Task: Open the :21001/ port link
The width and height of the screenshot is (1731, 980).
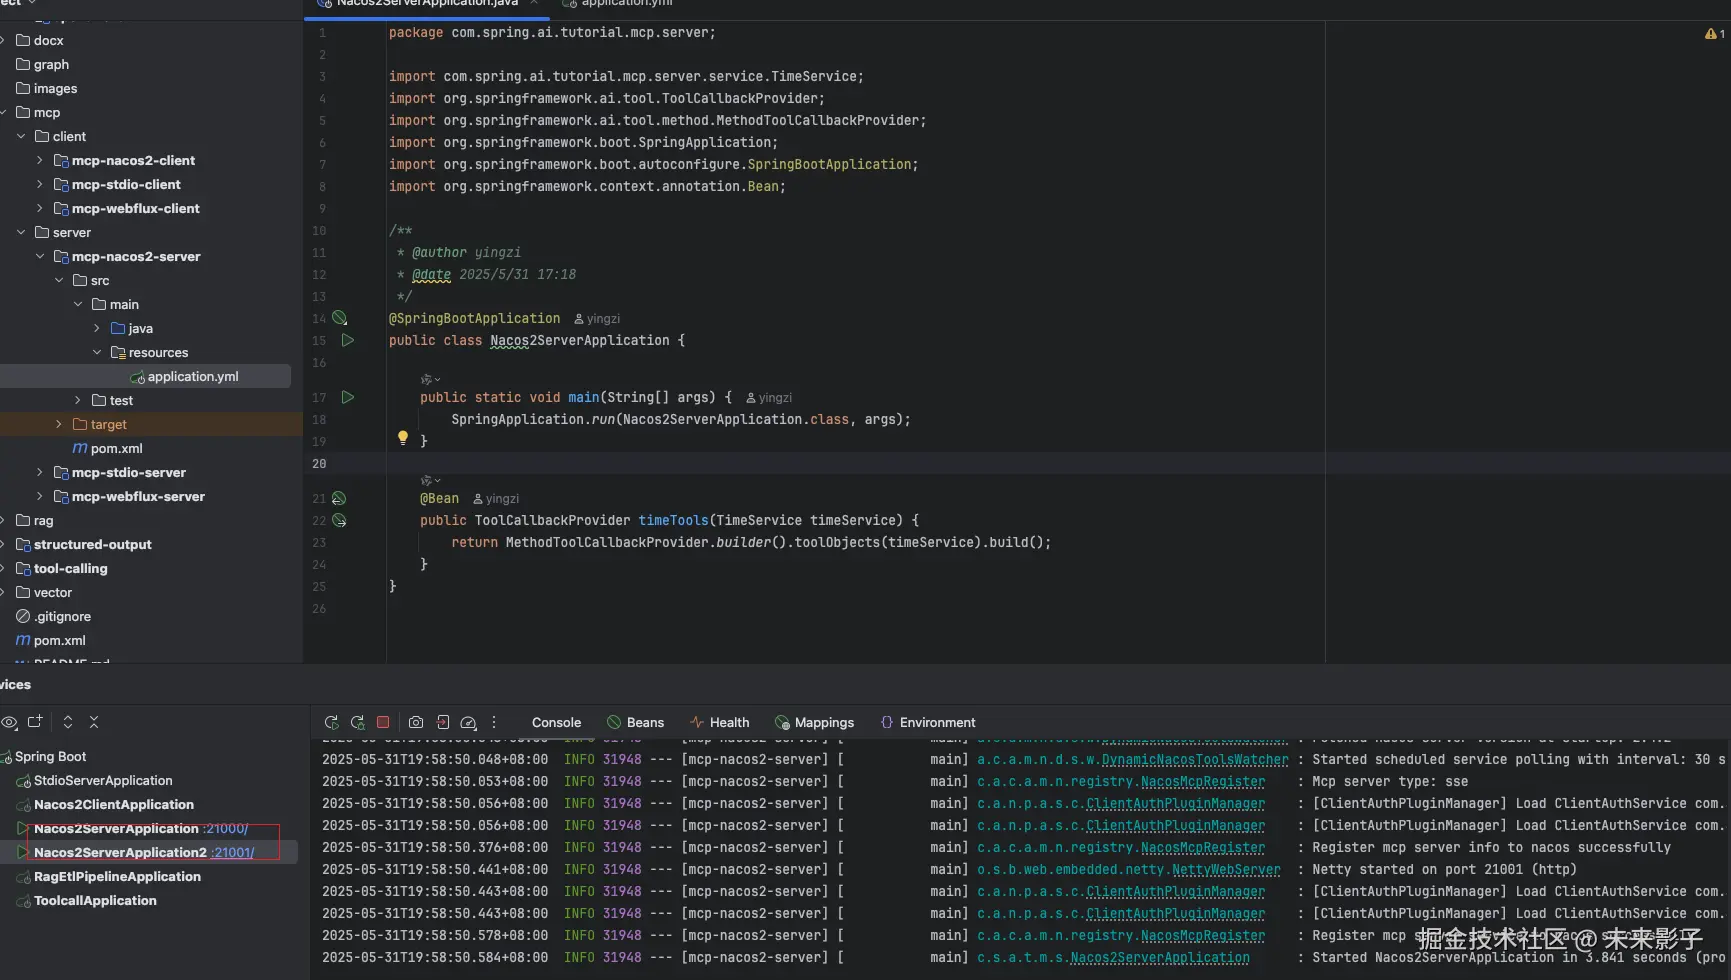Action: coord(234,852)
